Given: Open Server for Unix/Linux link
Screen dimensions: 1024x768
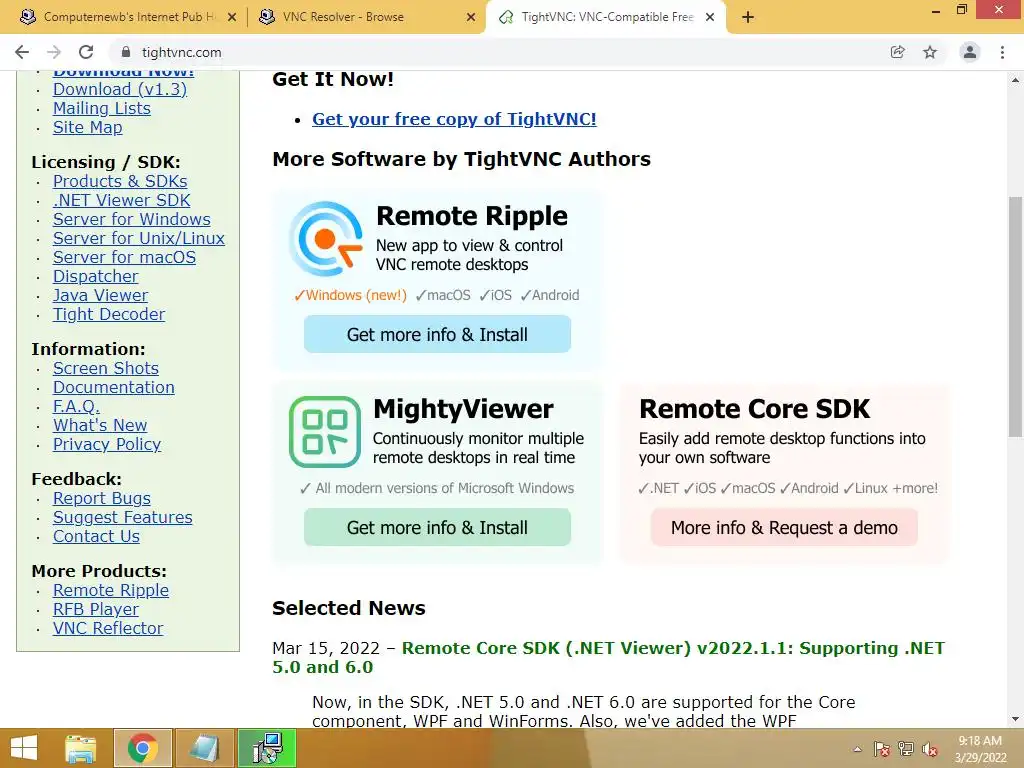Looking at the screenshot, I should pos(139,238).
